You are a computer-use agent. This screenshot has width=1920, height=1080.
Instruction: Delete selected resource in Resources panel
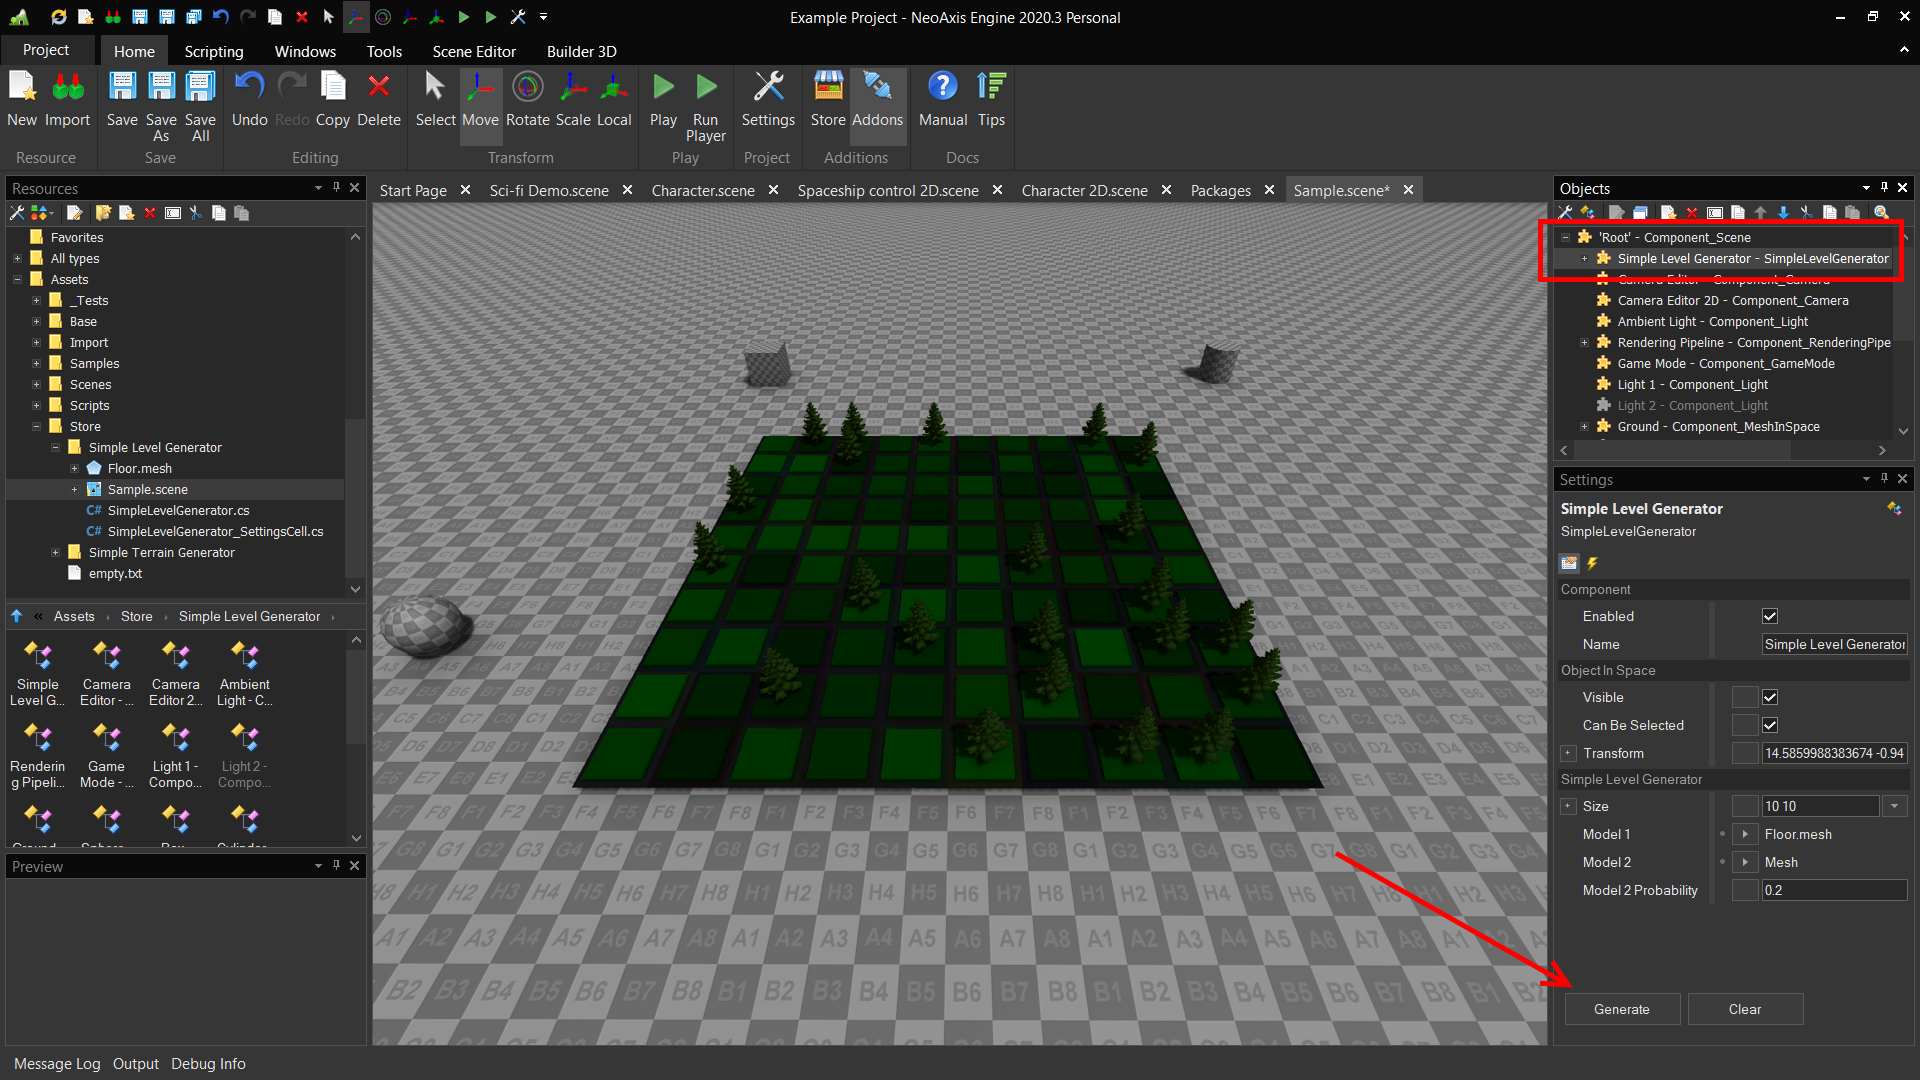pos(150,212)
